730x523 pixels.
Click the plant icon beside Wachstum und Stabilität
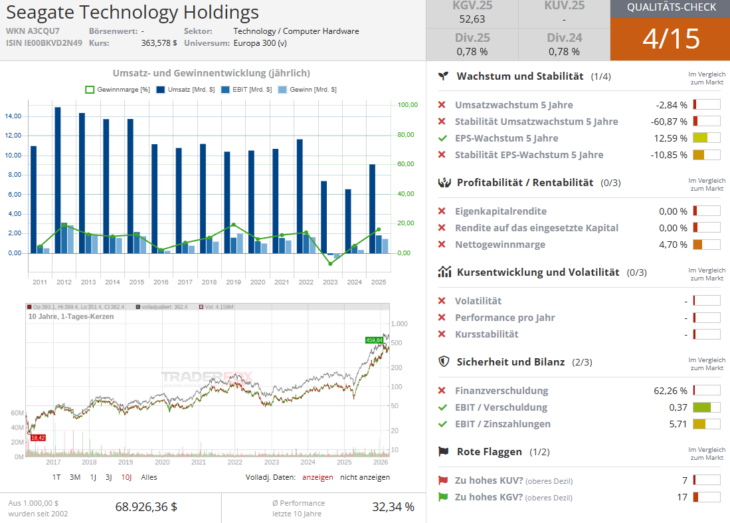(443, 77)
